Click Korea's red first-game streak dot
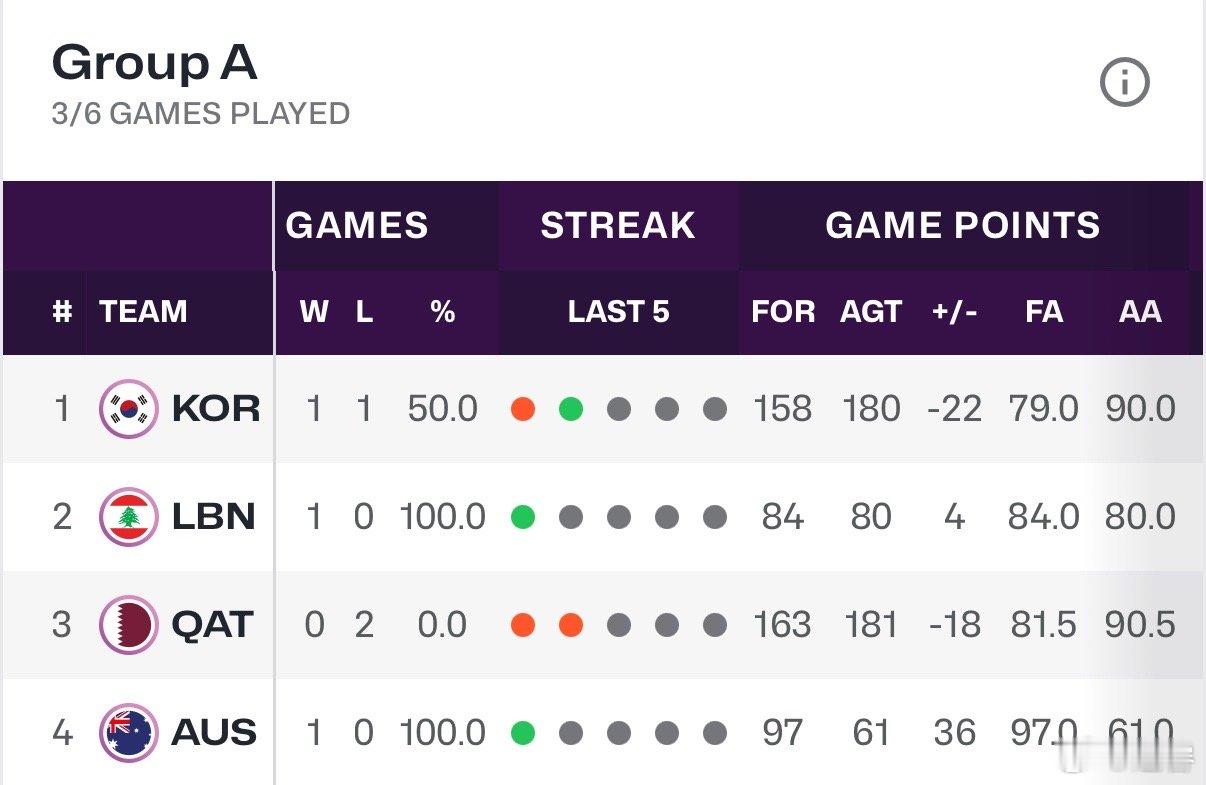The image size is (1206, 785). (523, 409)
